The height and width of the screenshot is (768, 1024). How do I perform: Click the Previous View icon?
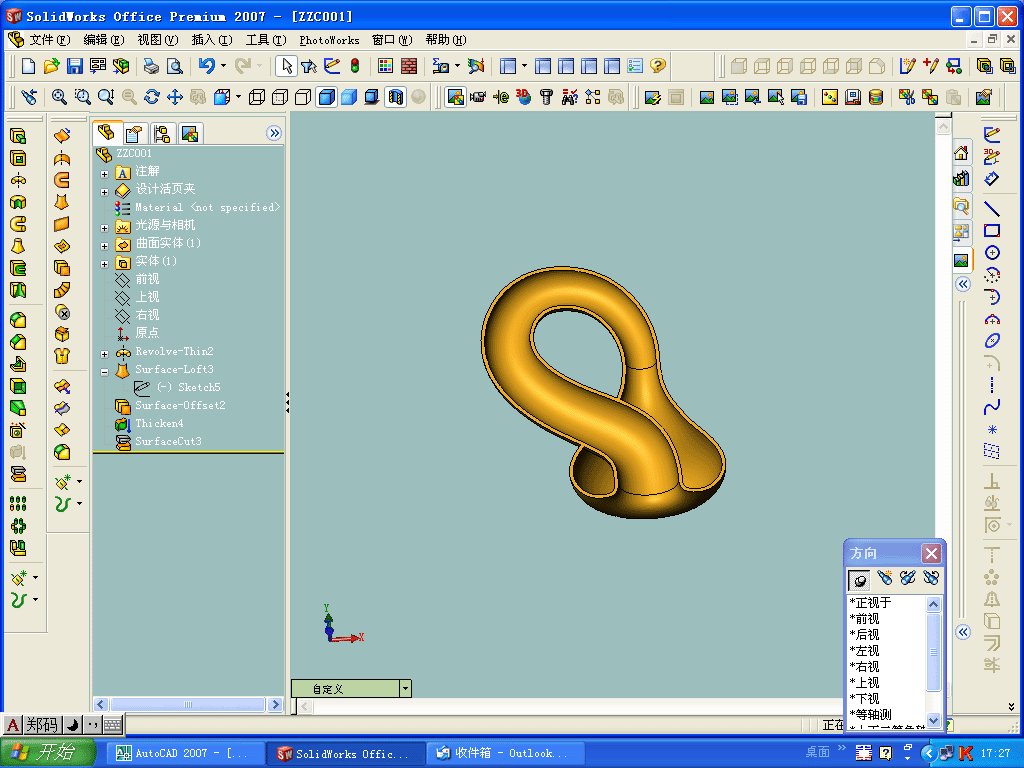point(29,97)
